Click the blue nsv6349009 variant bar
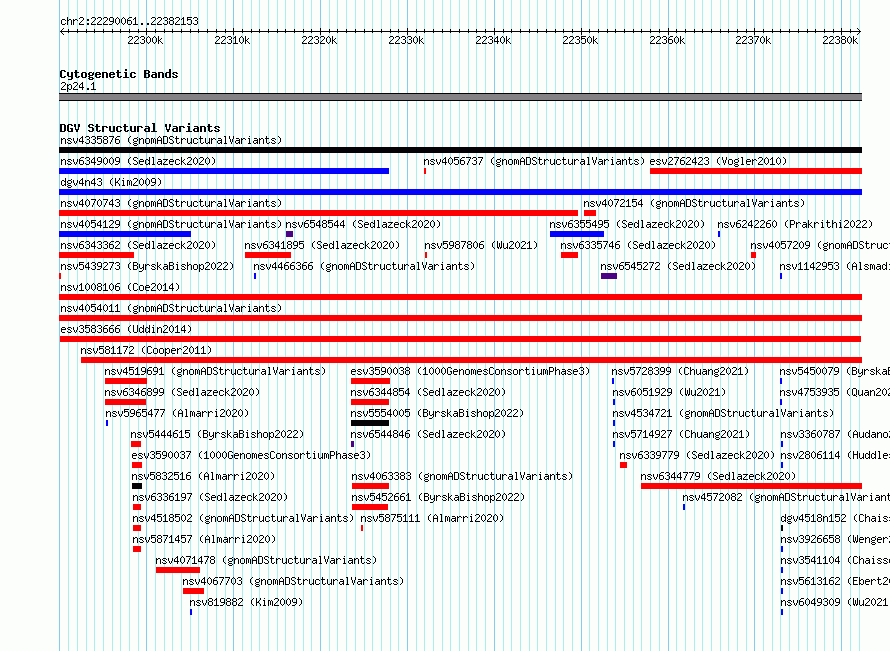The width and height of the screenshot is (890, 651). click(224, 171)
